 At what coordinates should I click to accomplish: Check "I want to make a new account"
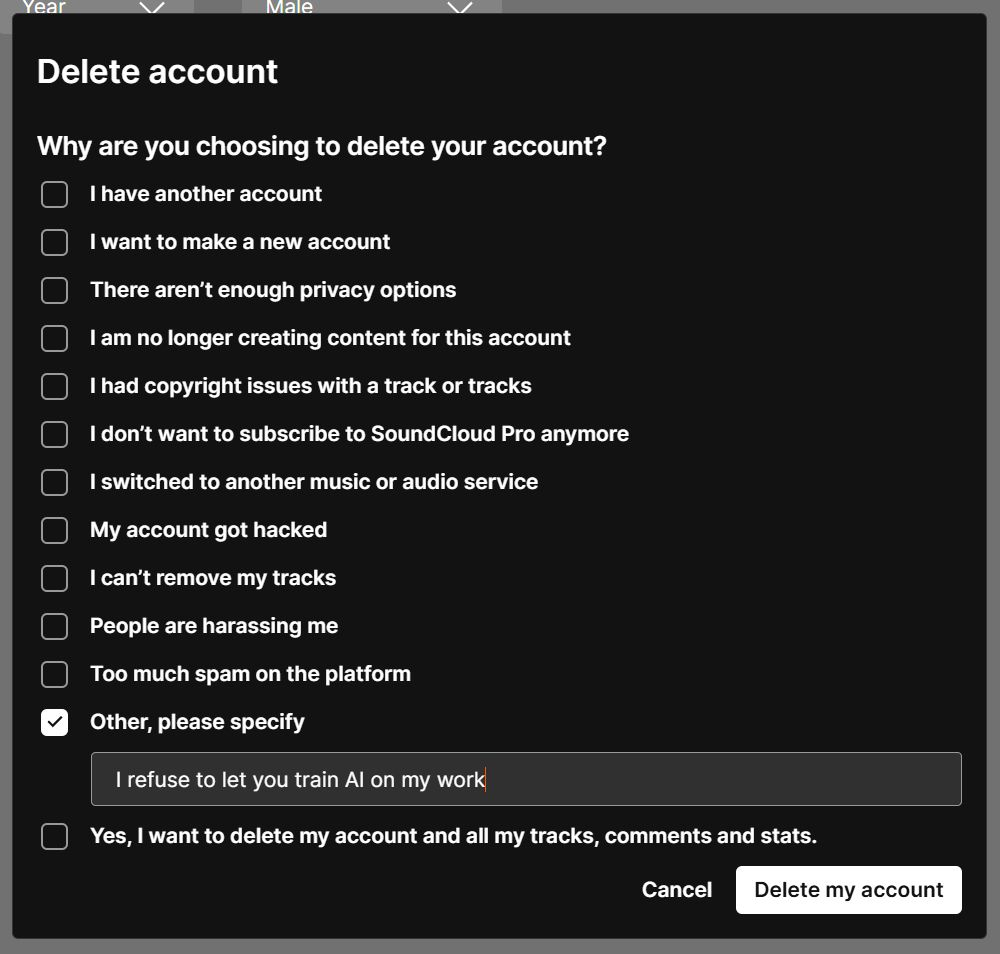tap(54, 242)
